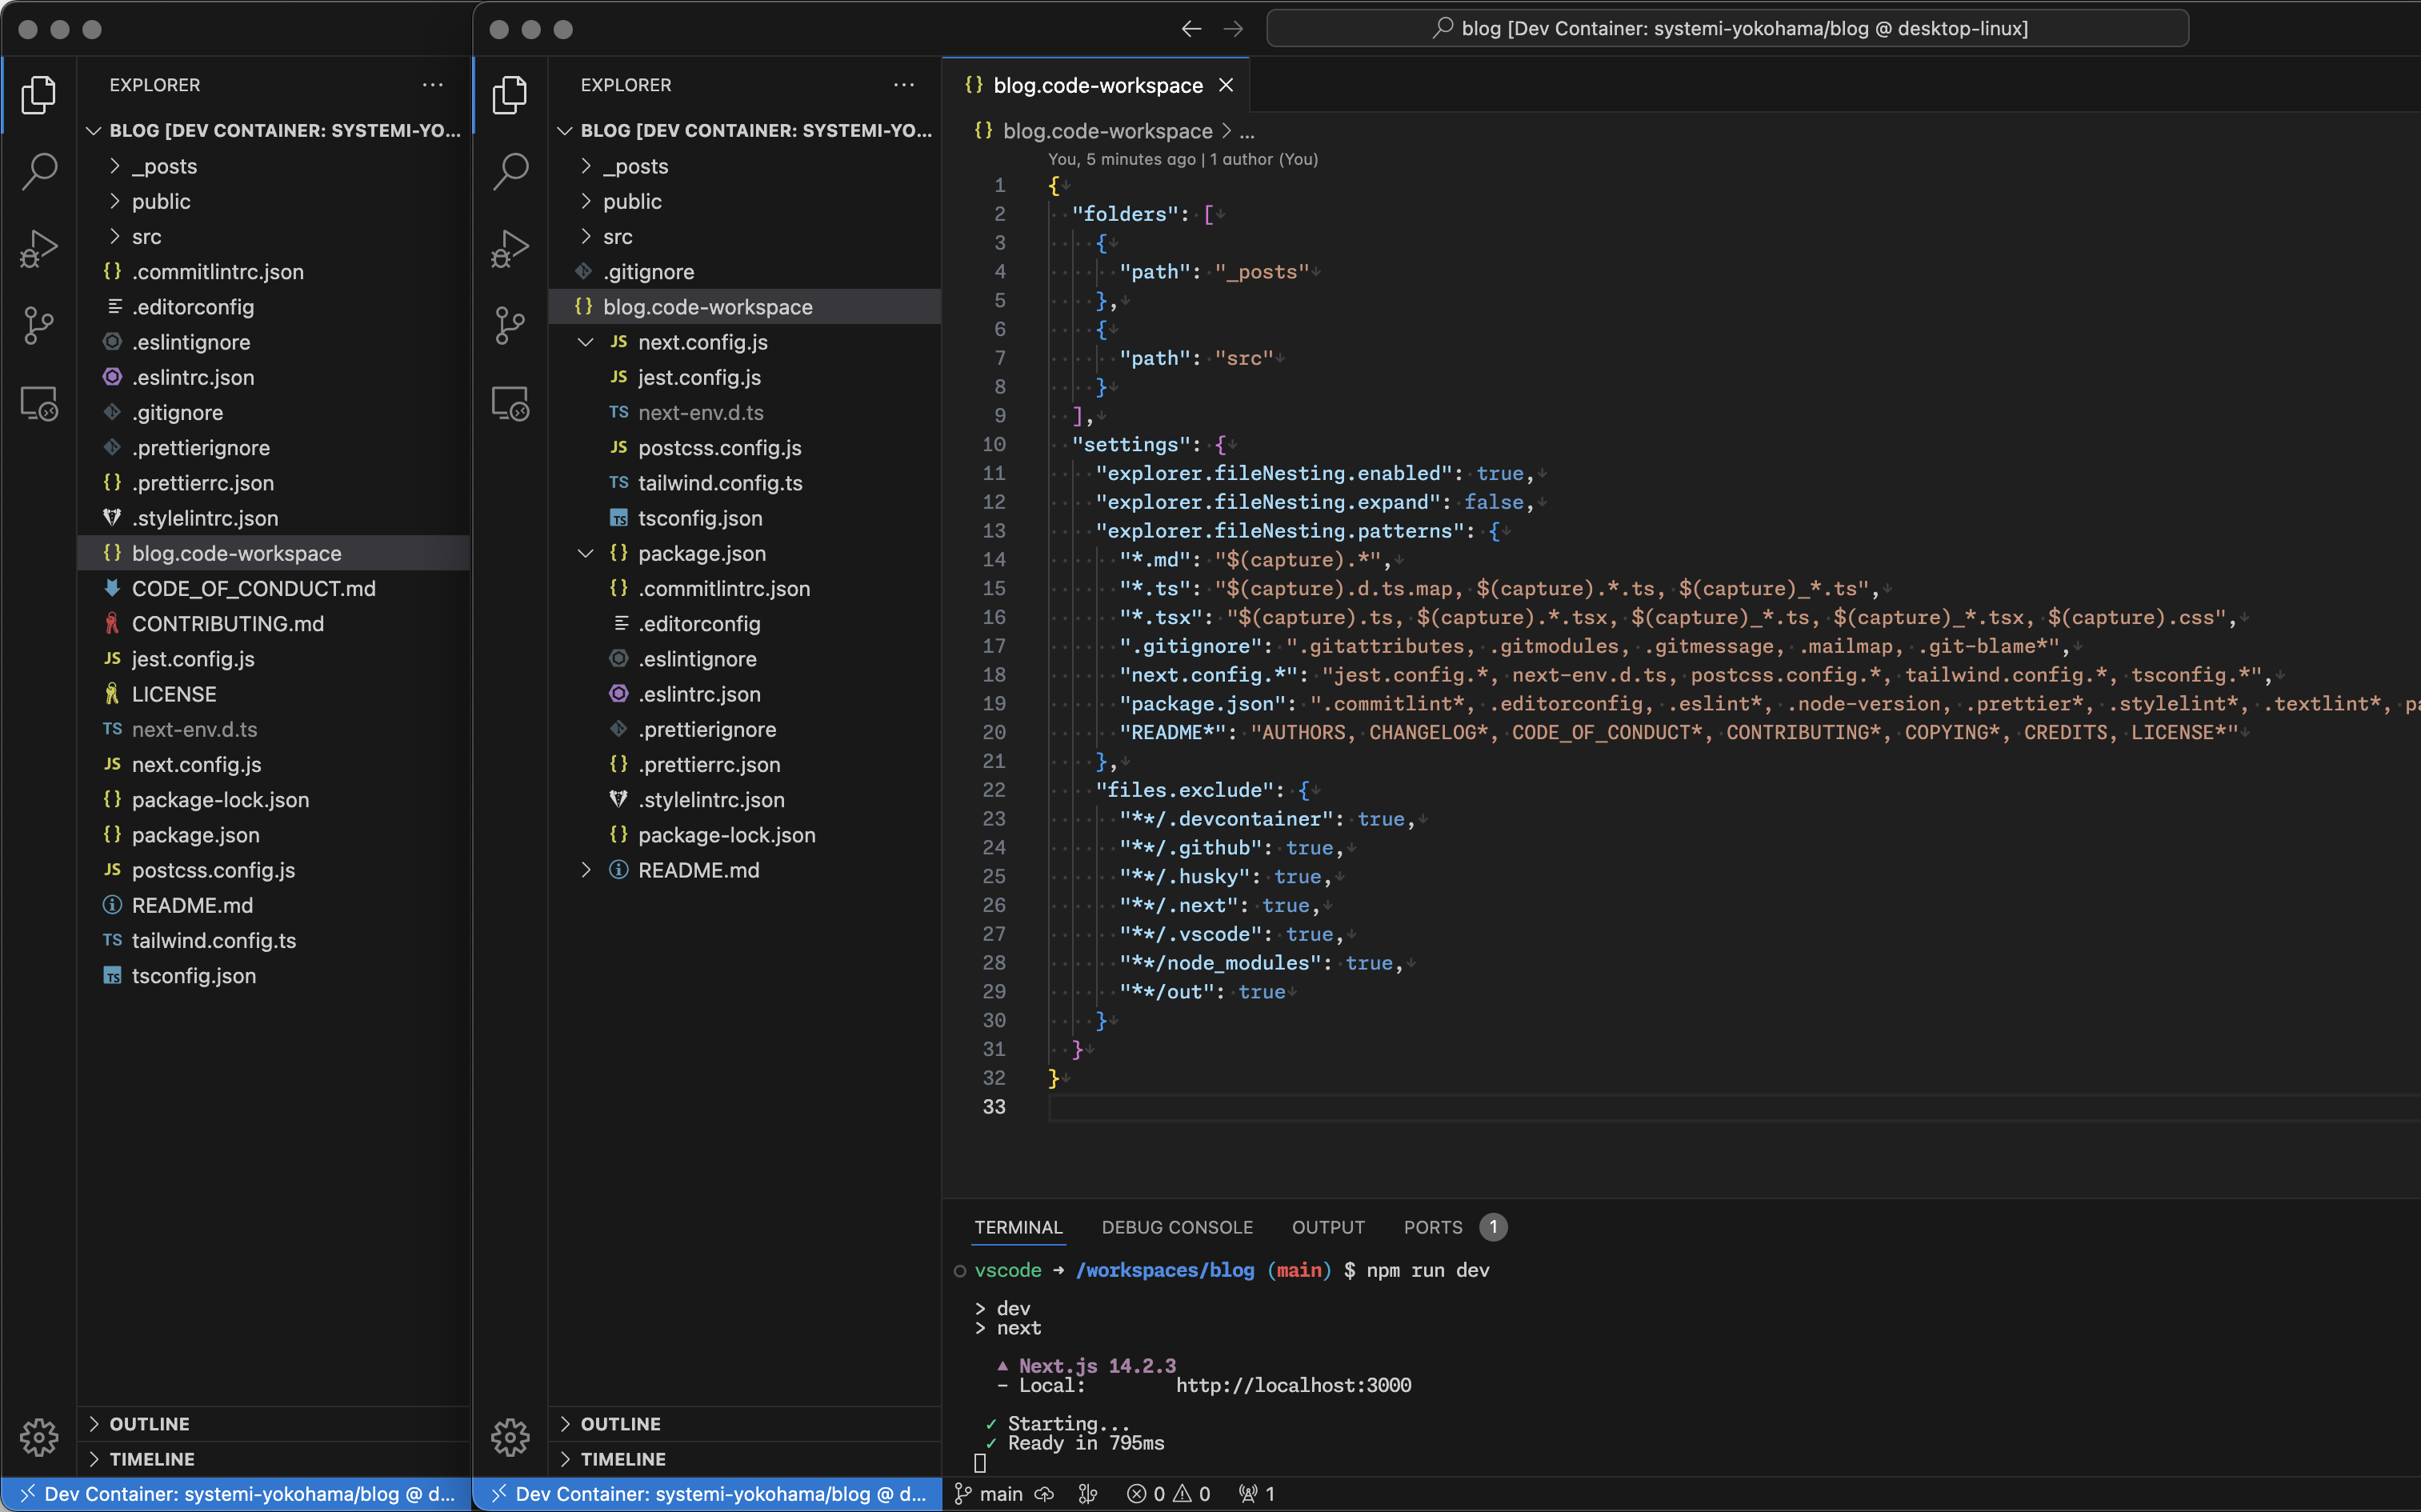Close the blog.code-workspace editor tab
Image resolution: width=2421 pixels, height=1512 pixels.
(1226, 85)
